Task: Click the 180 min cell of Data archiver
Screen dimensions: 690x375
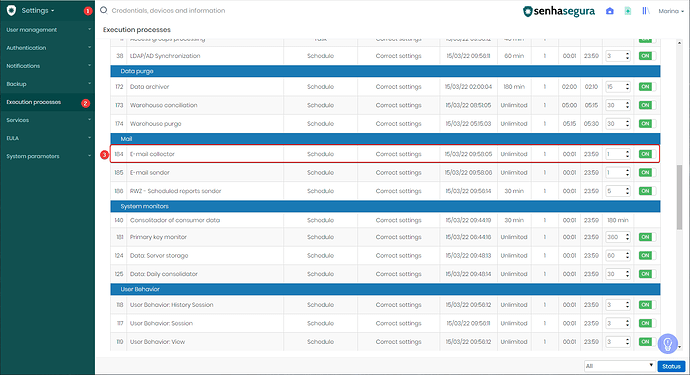Action: (514, 87)
